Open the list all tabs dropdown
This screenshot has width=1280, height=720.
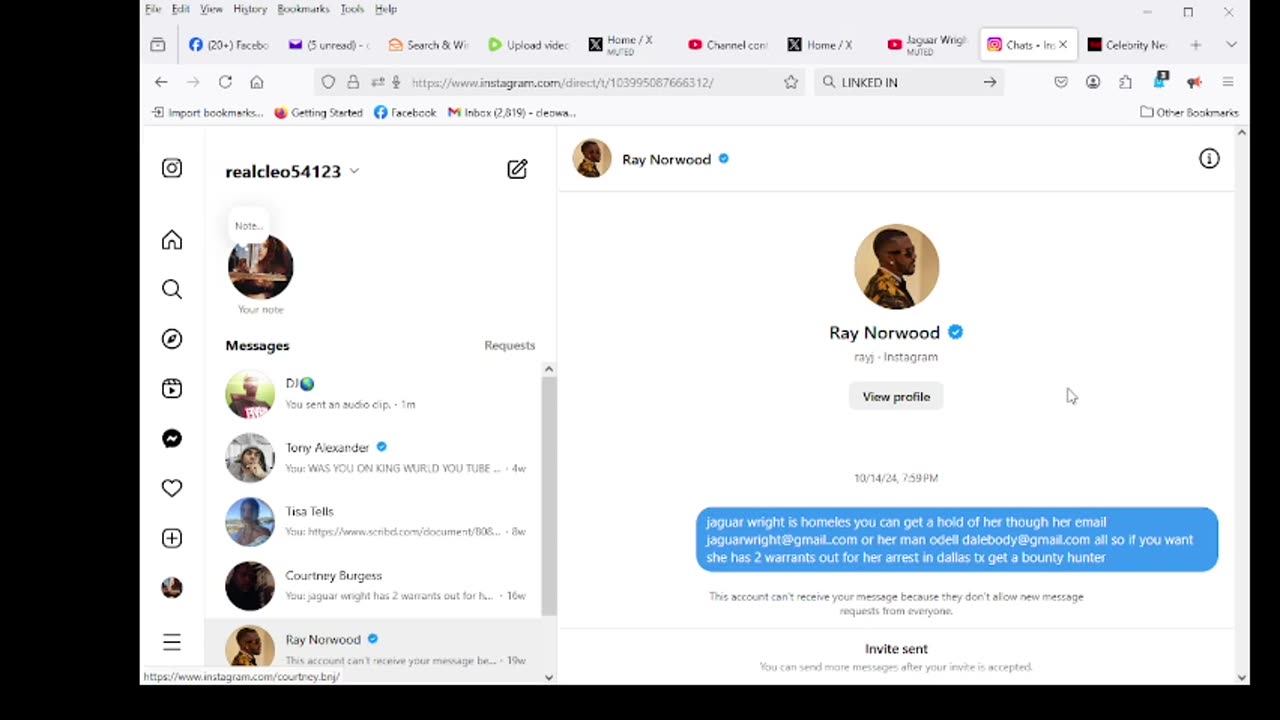tap(1231, 45)
